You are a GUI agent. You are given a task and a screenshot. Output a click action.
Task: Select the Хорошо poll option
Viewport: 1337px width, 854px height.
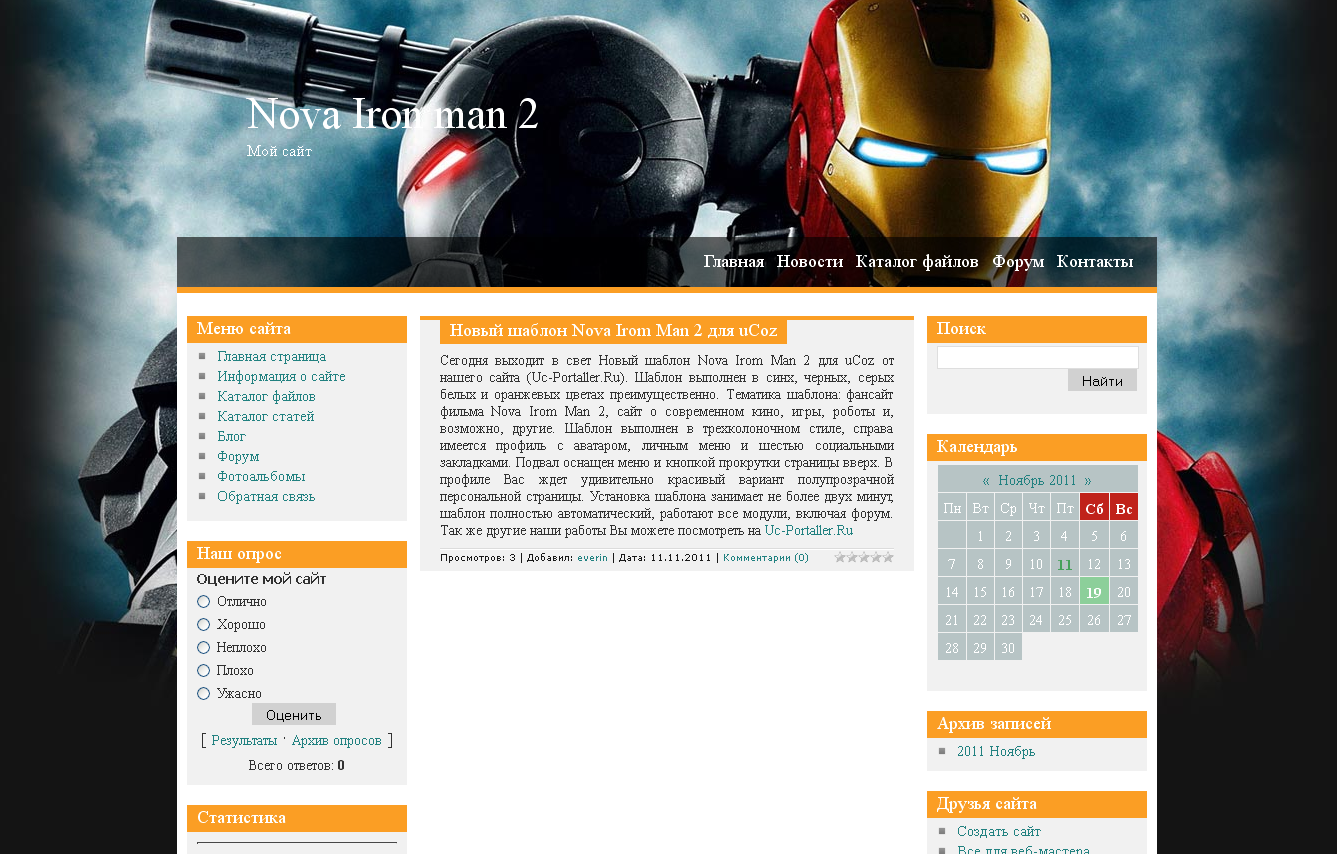coord(204,625)
